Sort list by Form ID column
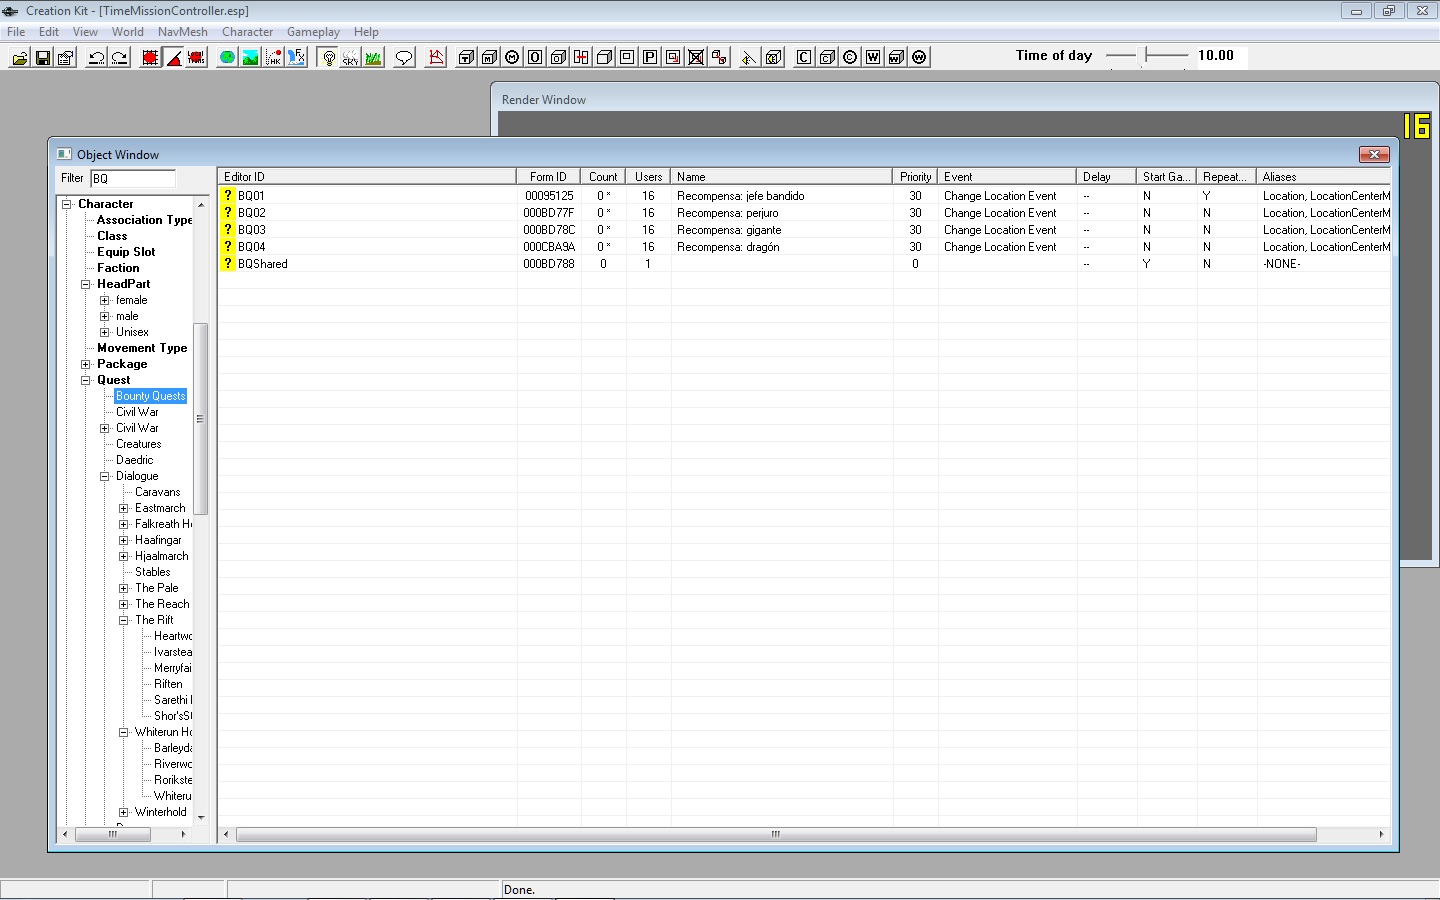Screen dimensions: 1440x900 [x=548, y=177]
